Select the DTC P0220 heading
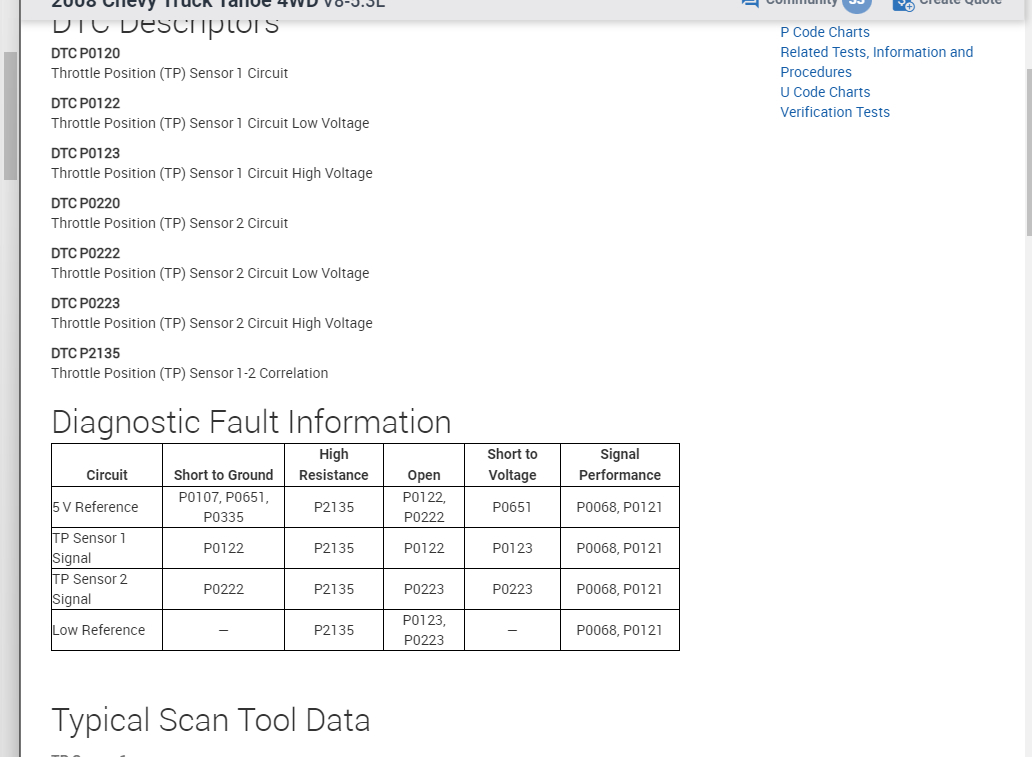This screenshot has width=1032, height=757. click(86, 203)
